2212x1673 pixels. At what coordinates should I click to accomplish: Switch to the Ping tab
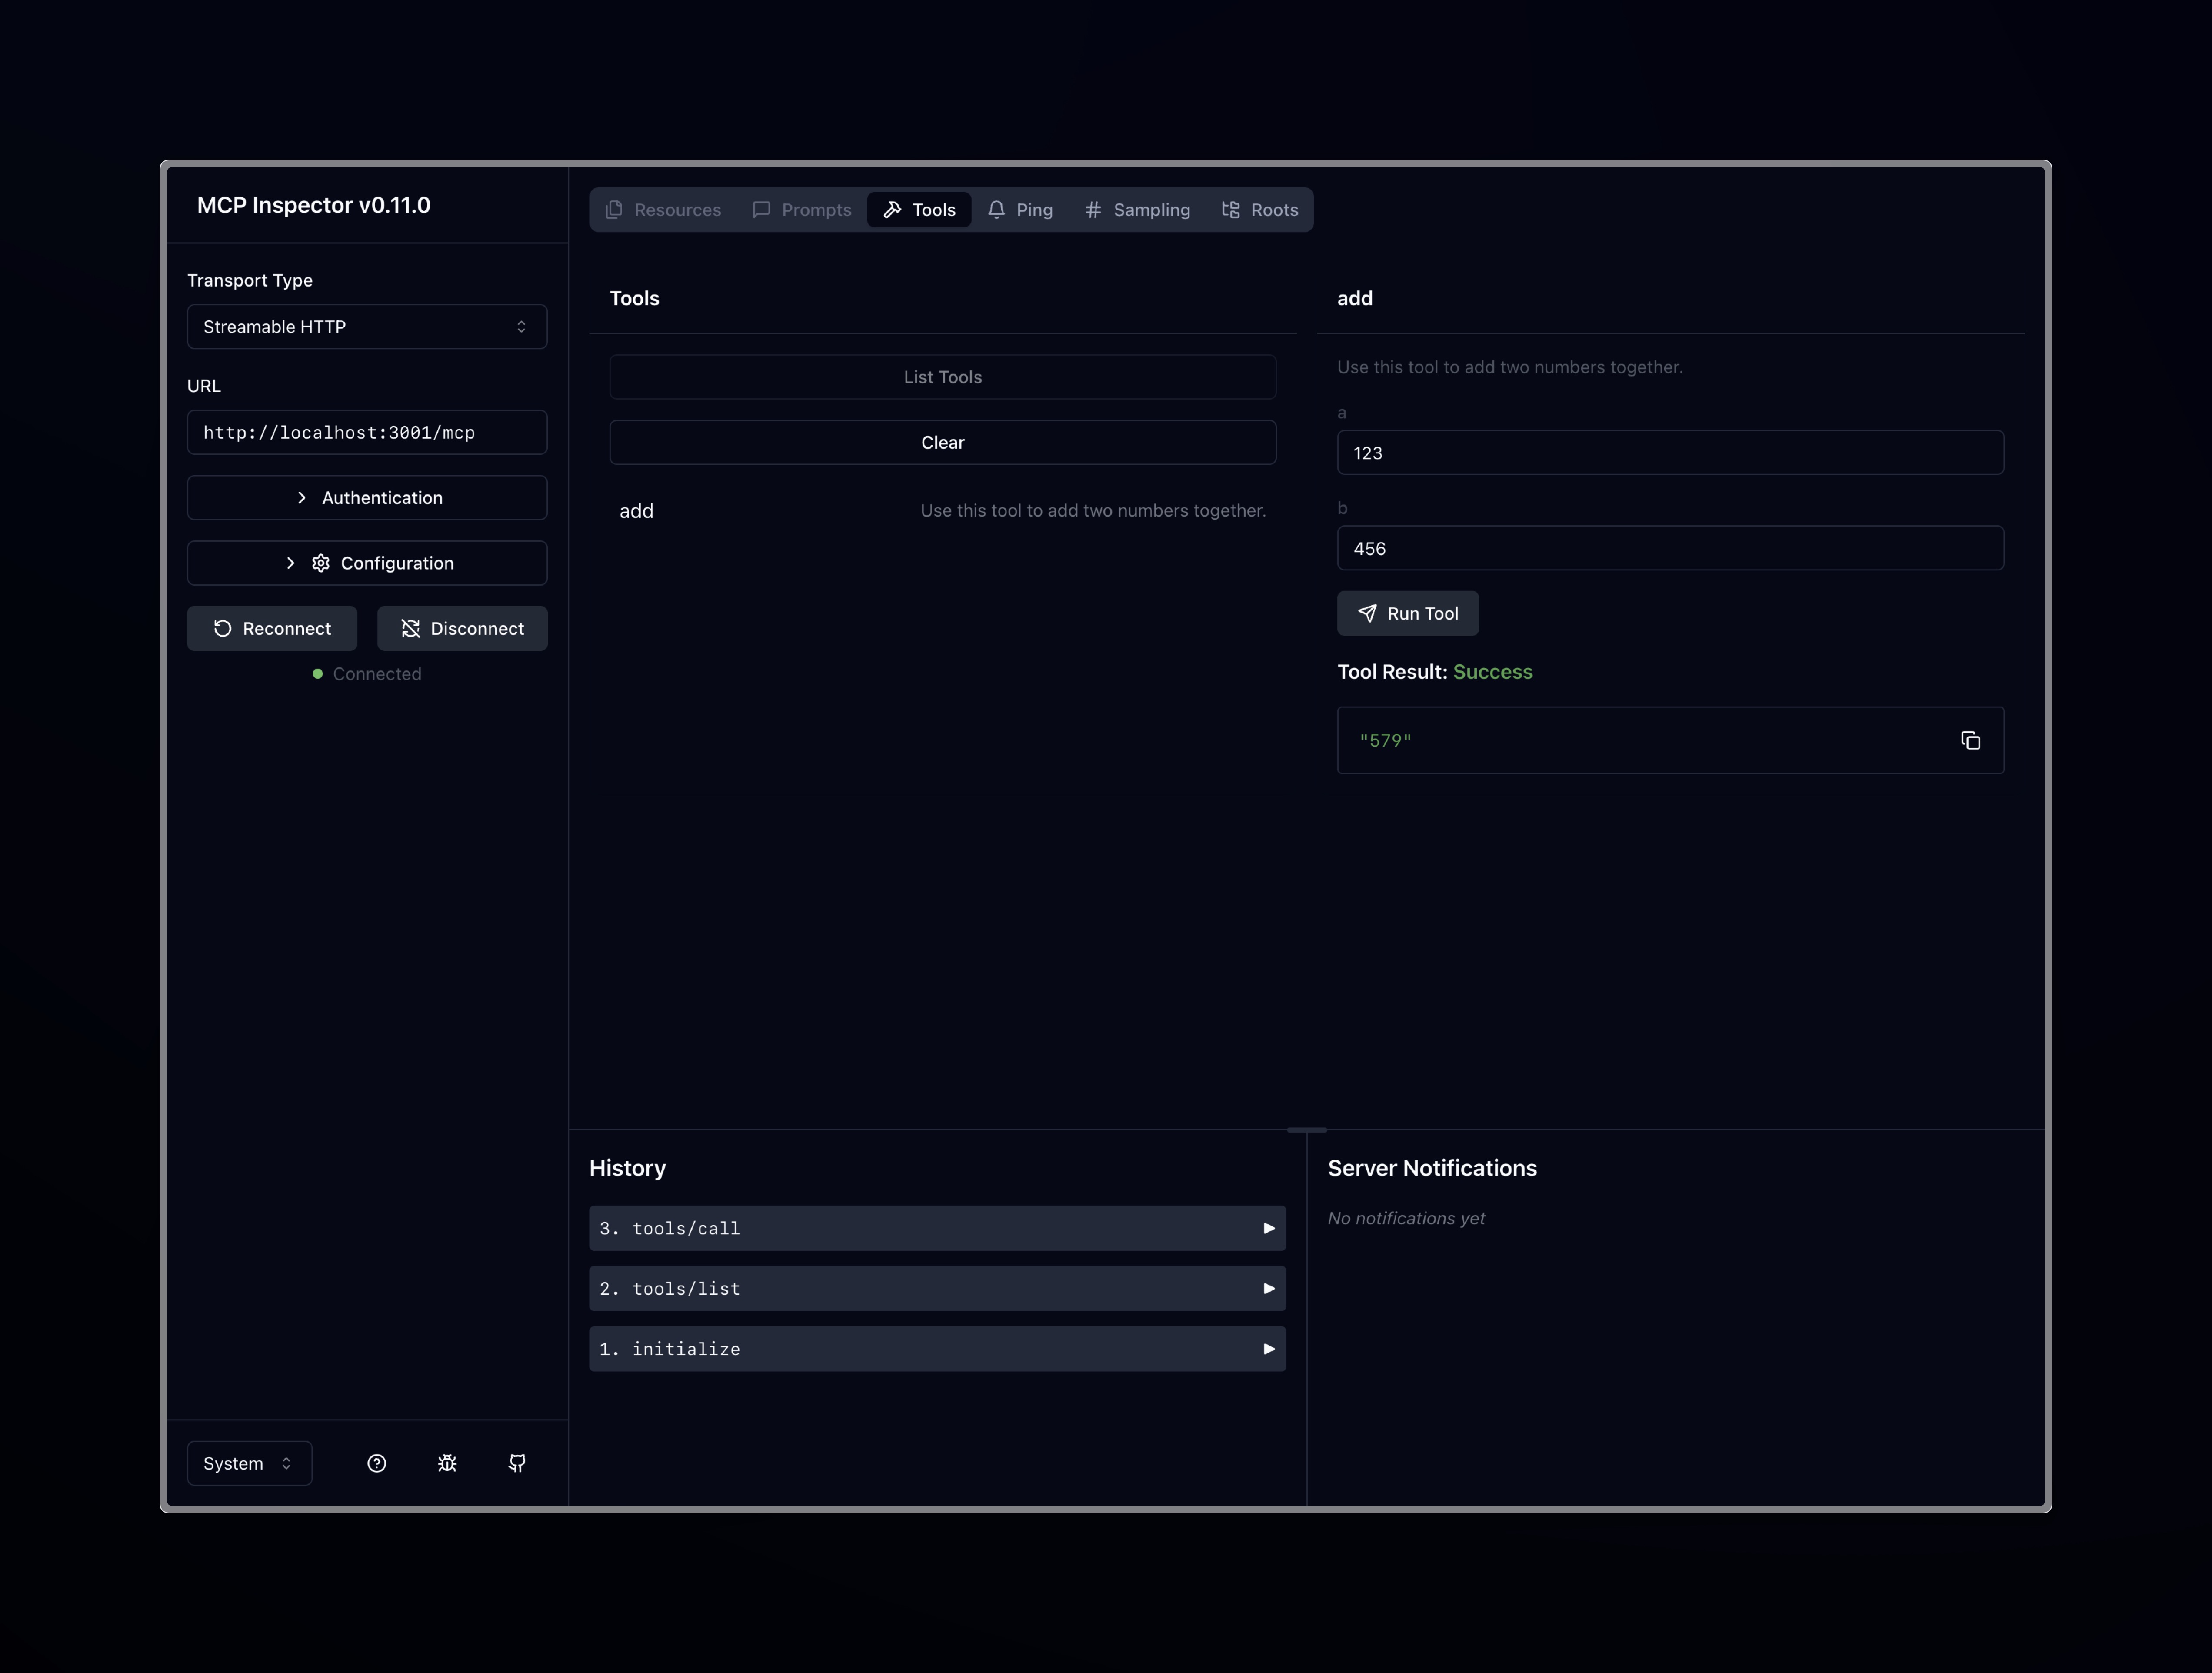(1020, 210)
